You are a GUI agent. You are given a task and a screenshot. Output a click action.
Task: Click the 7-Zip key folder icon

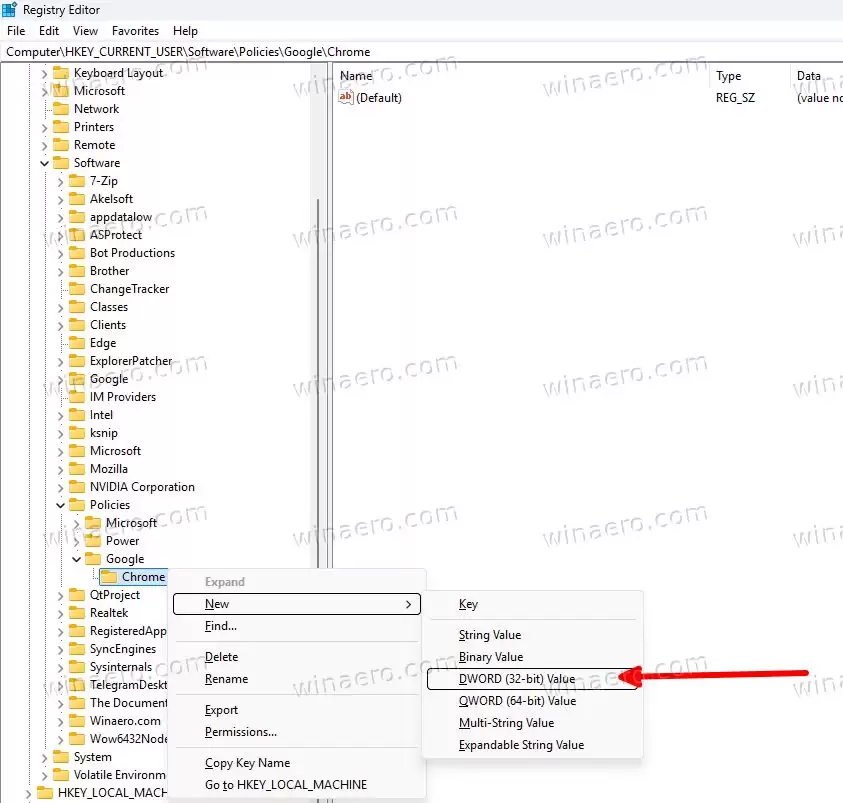(x=77, y=181)
